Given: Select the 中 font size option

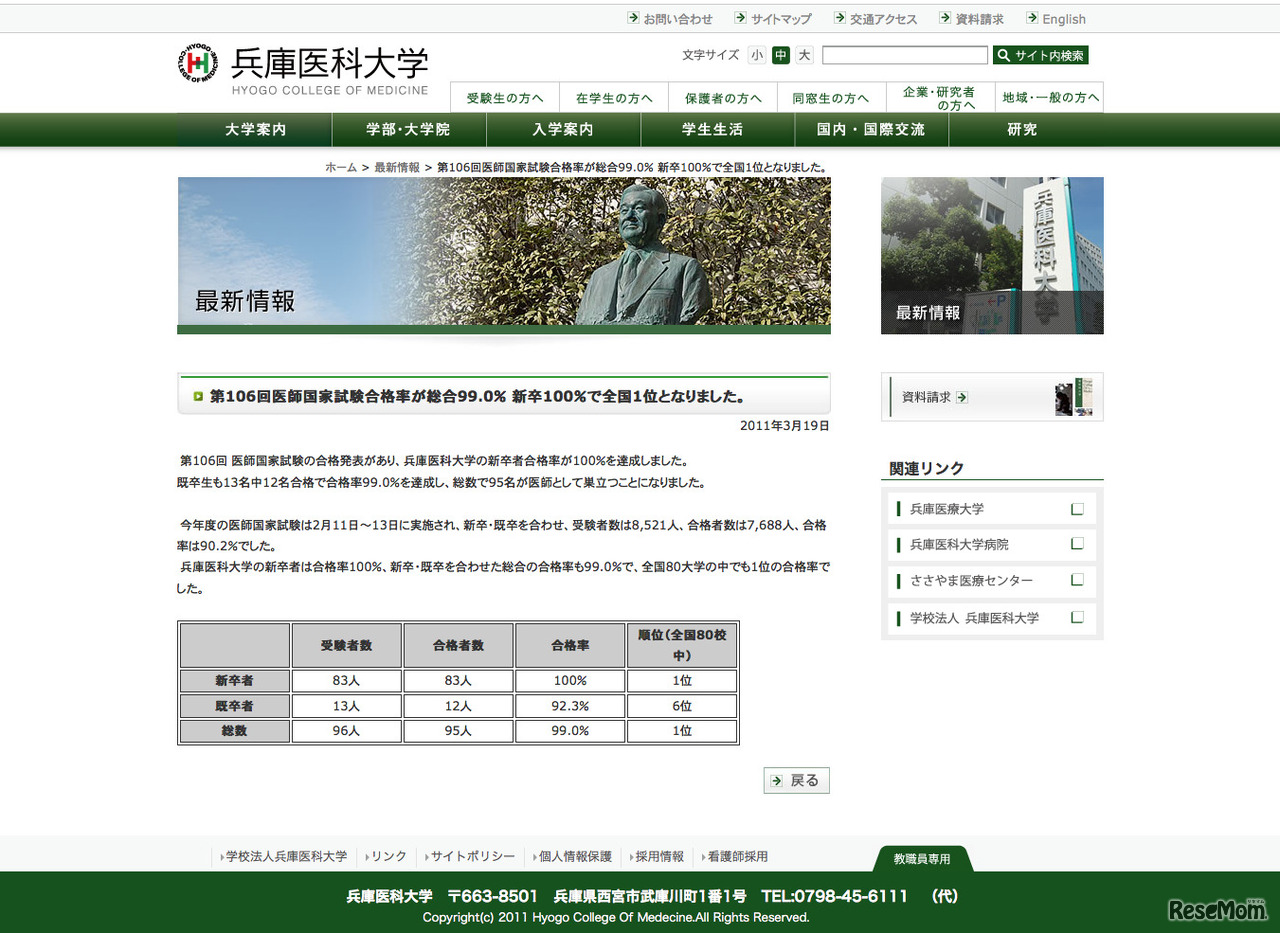Looking at the screenshot, I should point(780,55).
